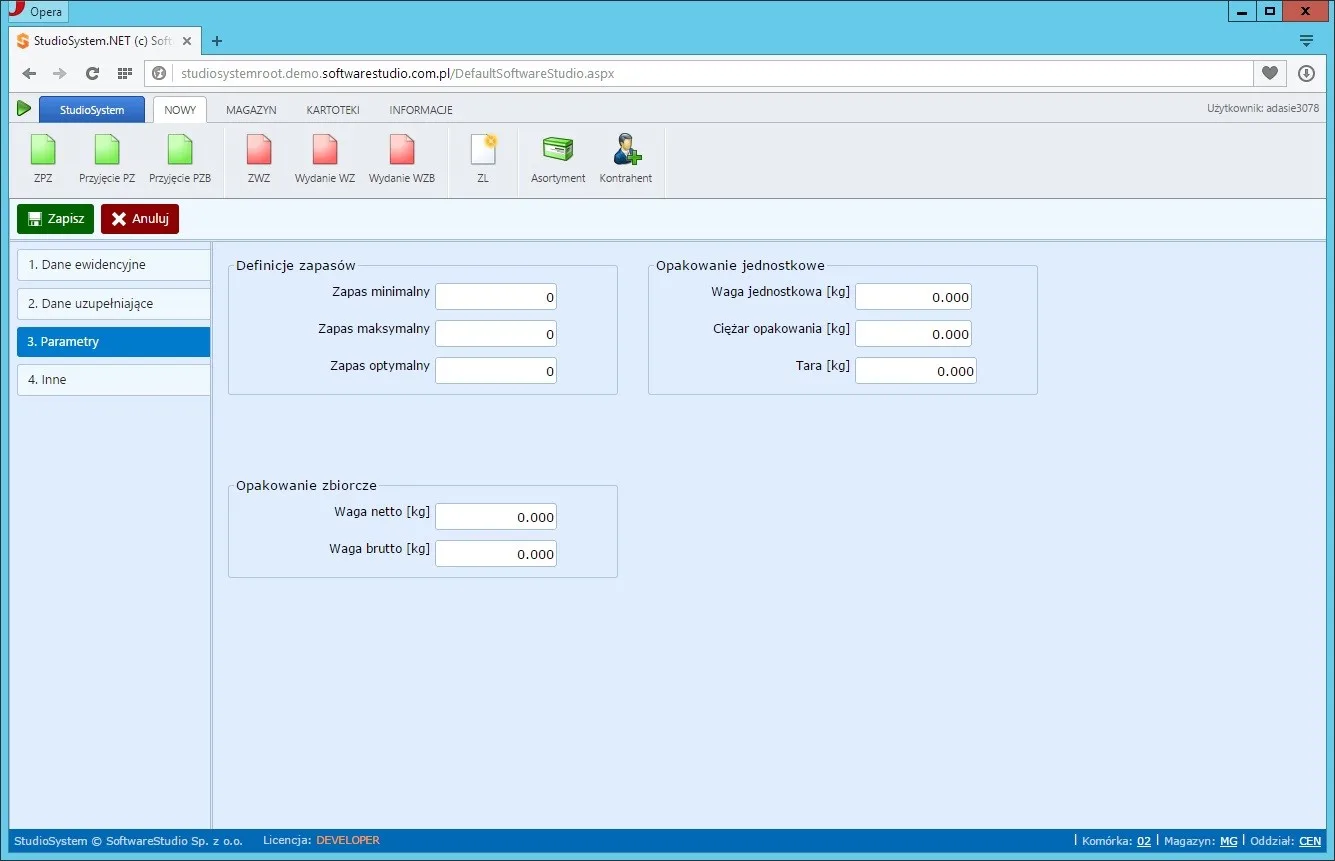This screenshot has height=861, width=1335.
Task: Go to 1. Dane ewidencyjne section
Action: tap(114, 265)
